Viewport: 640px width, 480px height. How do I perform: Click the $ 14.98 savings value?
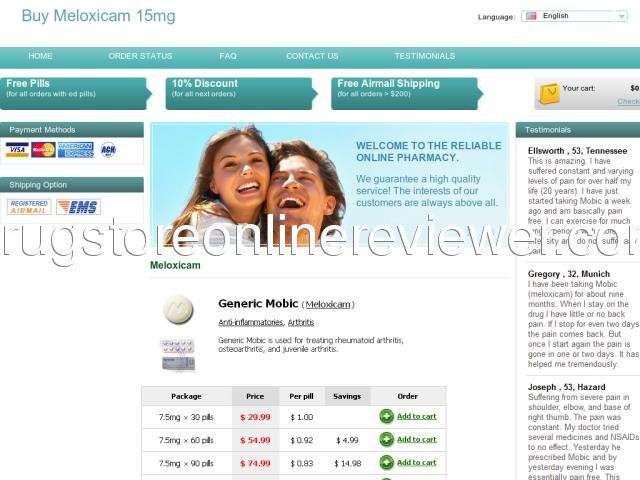click(347, 463)
